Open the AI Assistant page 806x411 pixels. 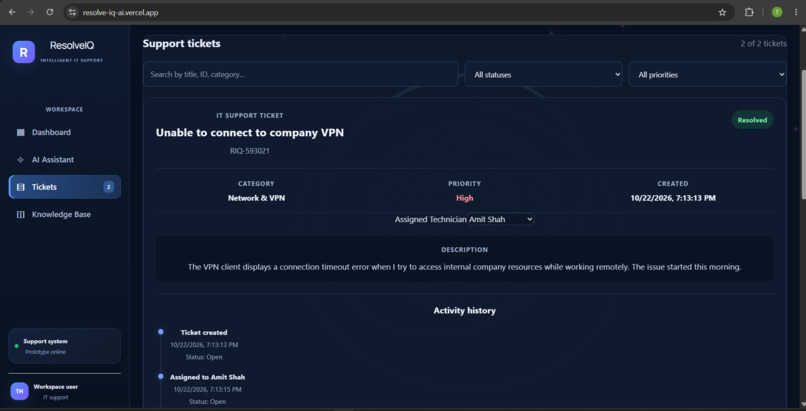(x=65, y=160)
